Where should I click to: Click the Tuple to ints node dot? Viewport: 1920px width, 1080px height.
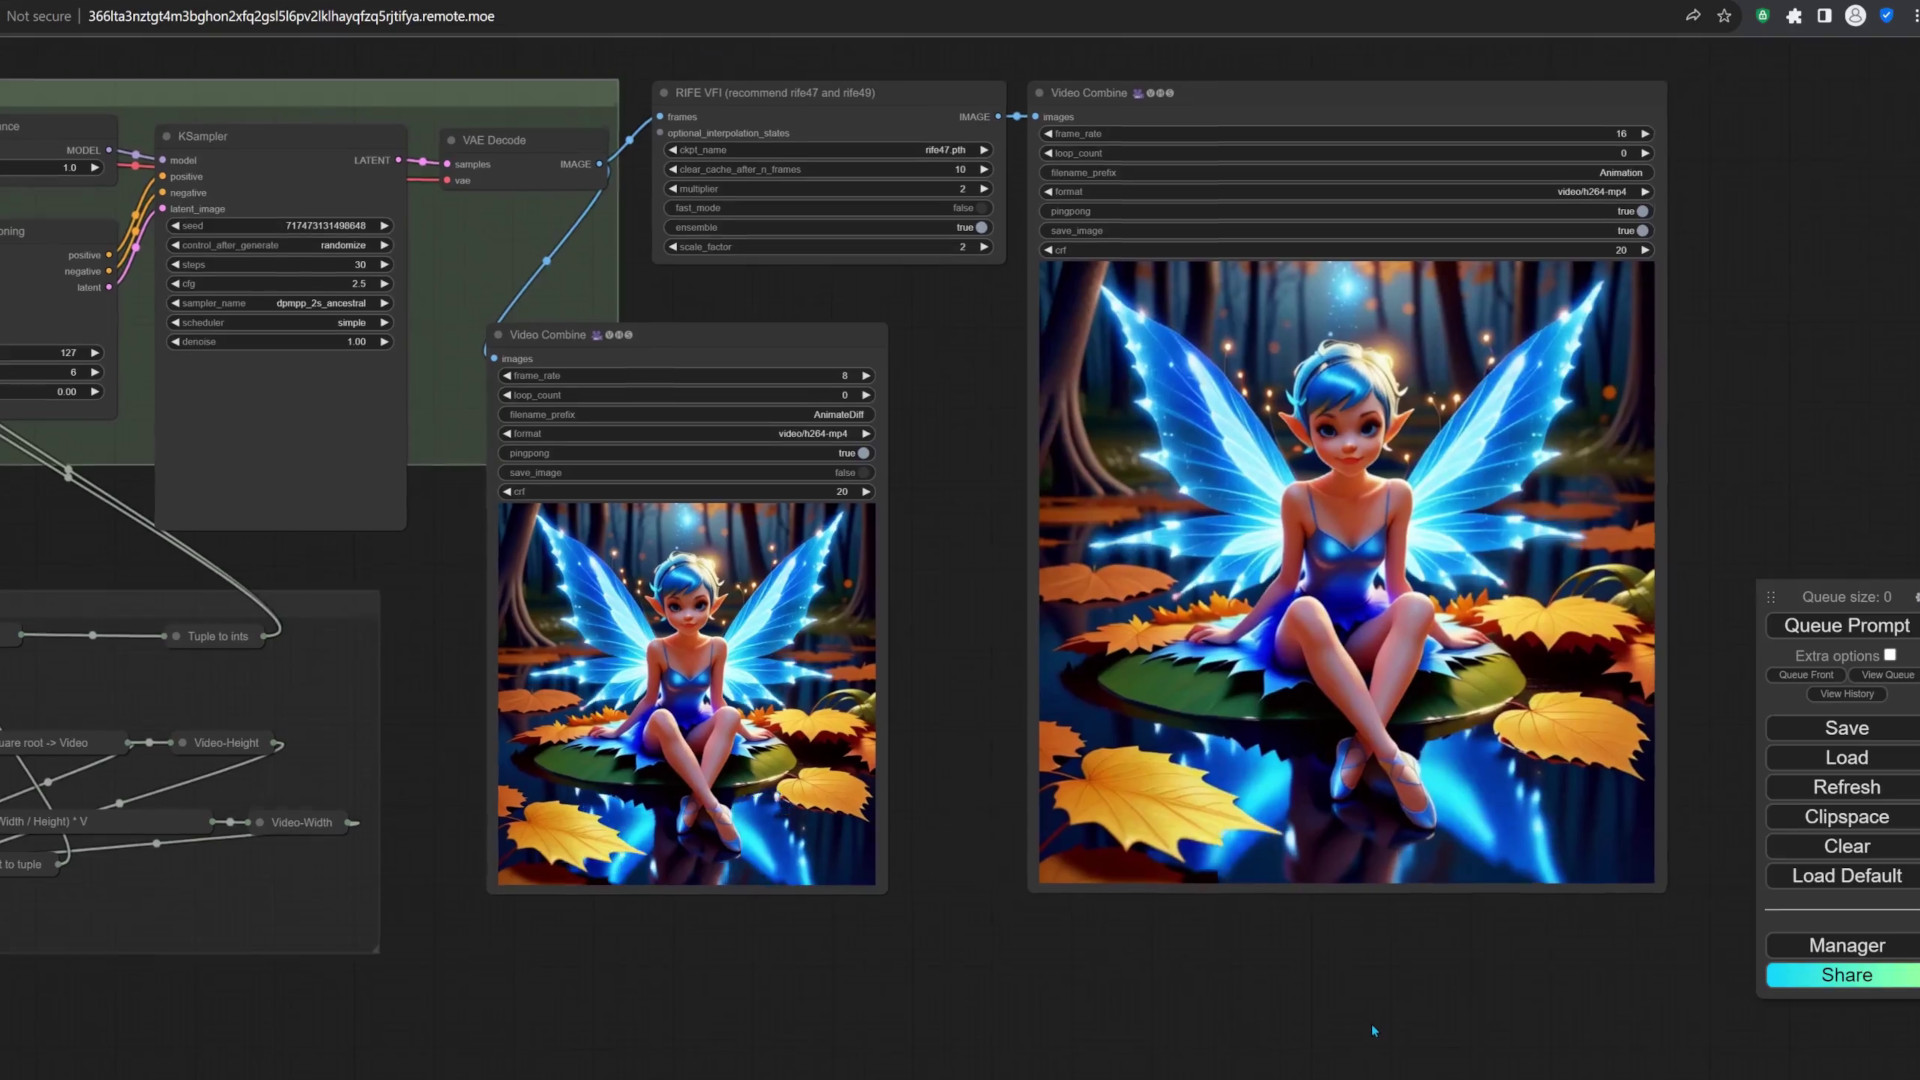[177, 636]
